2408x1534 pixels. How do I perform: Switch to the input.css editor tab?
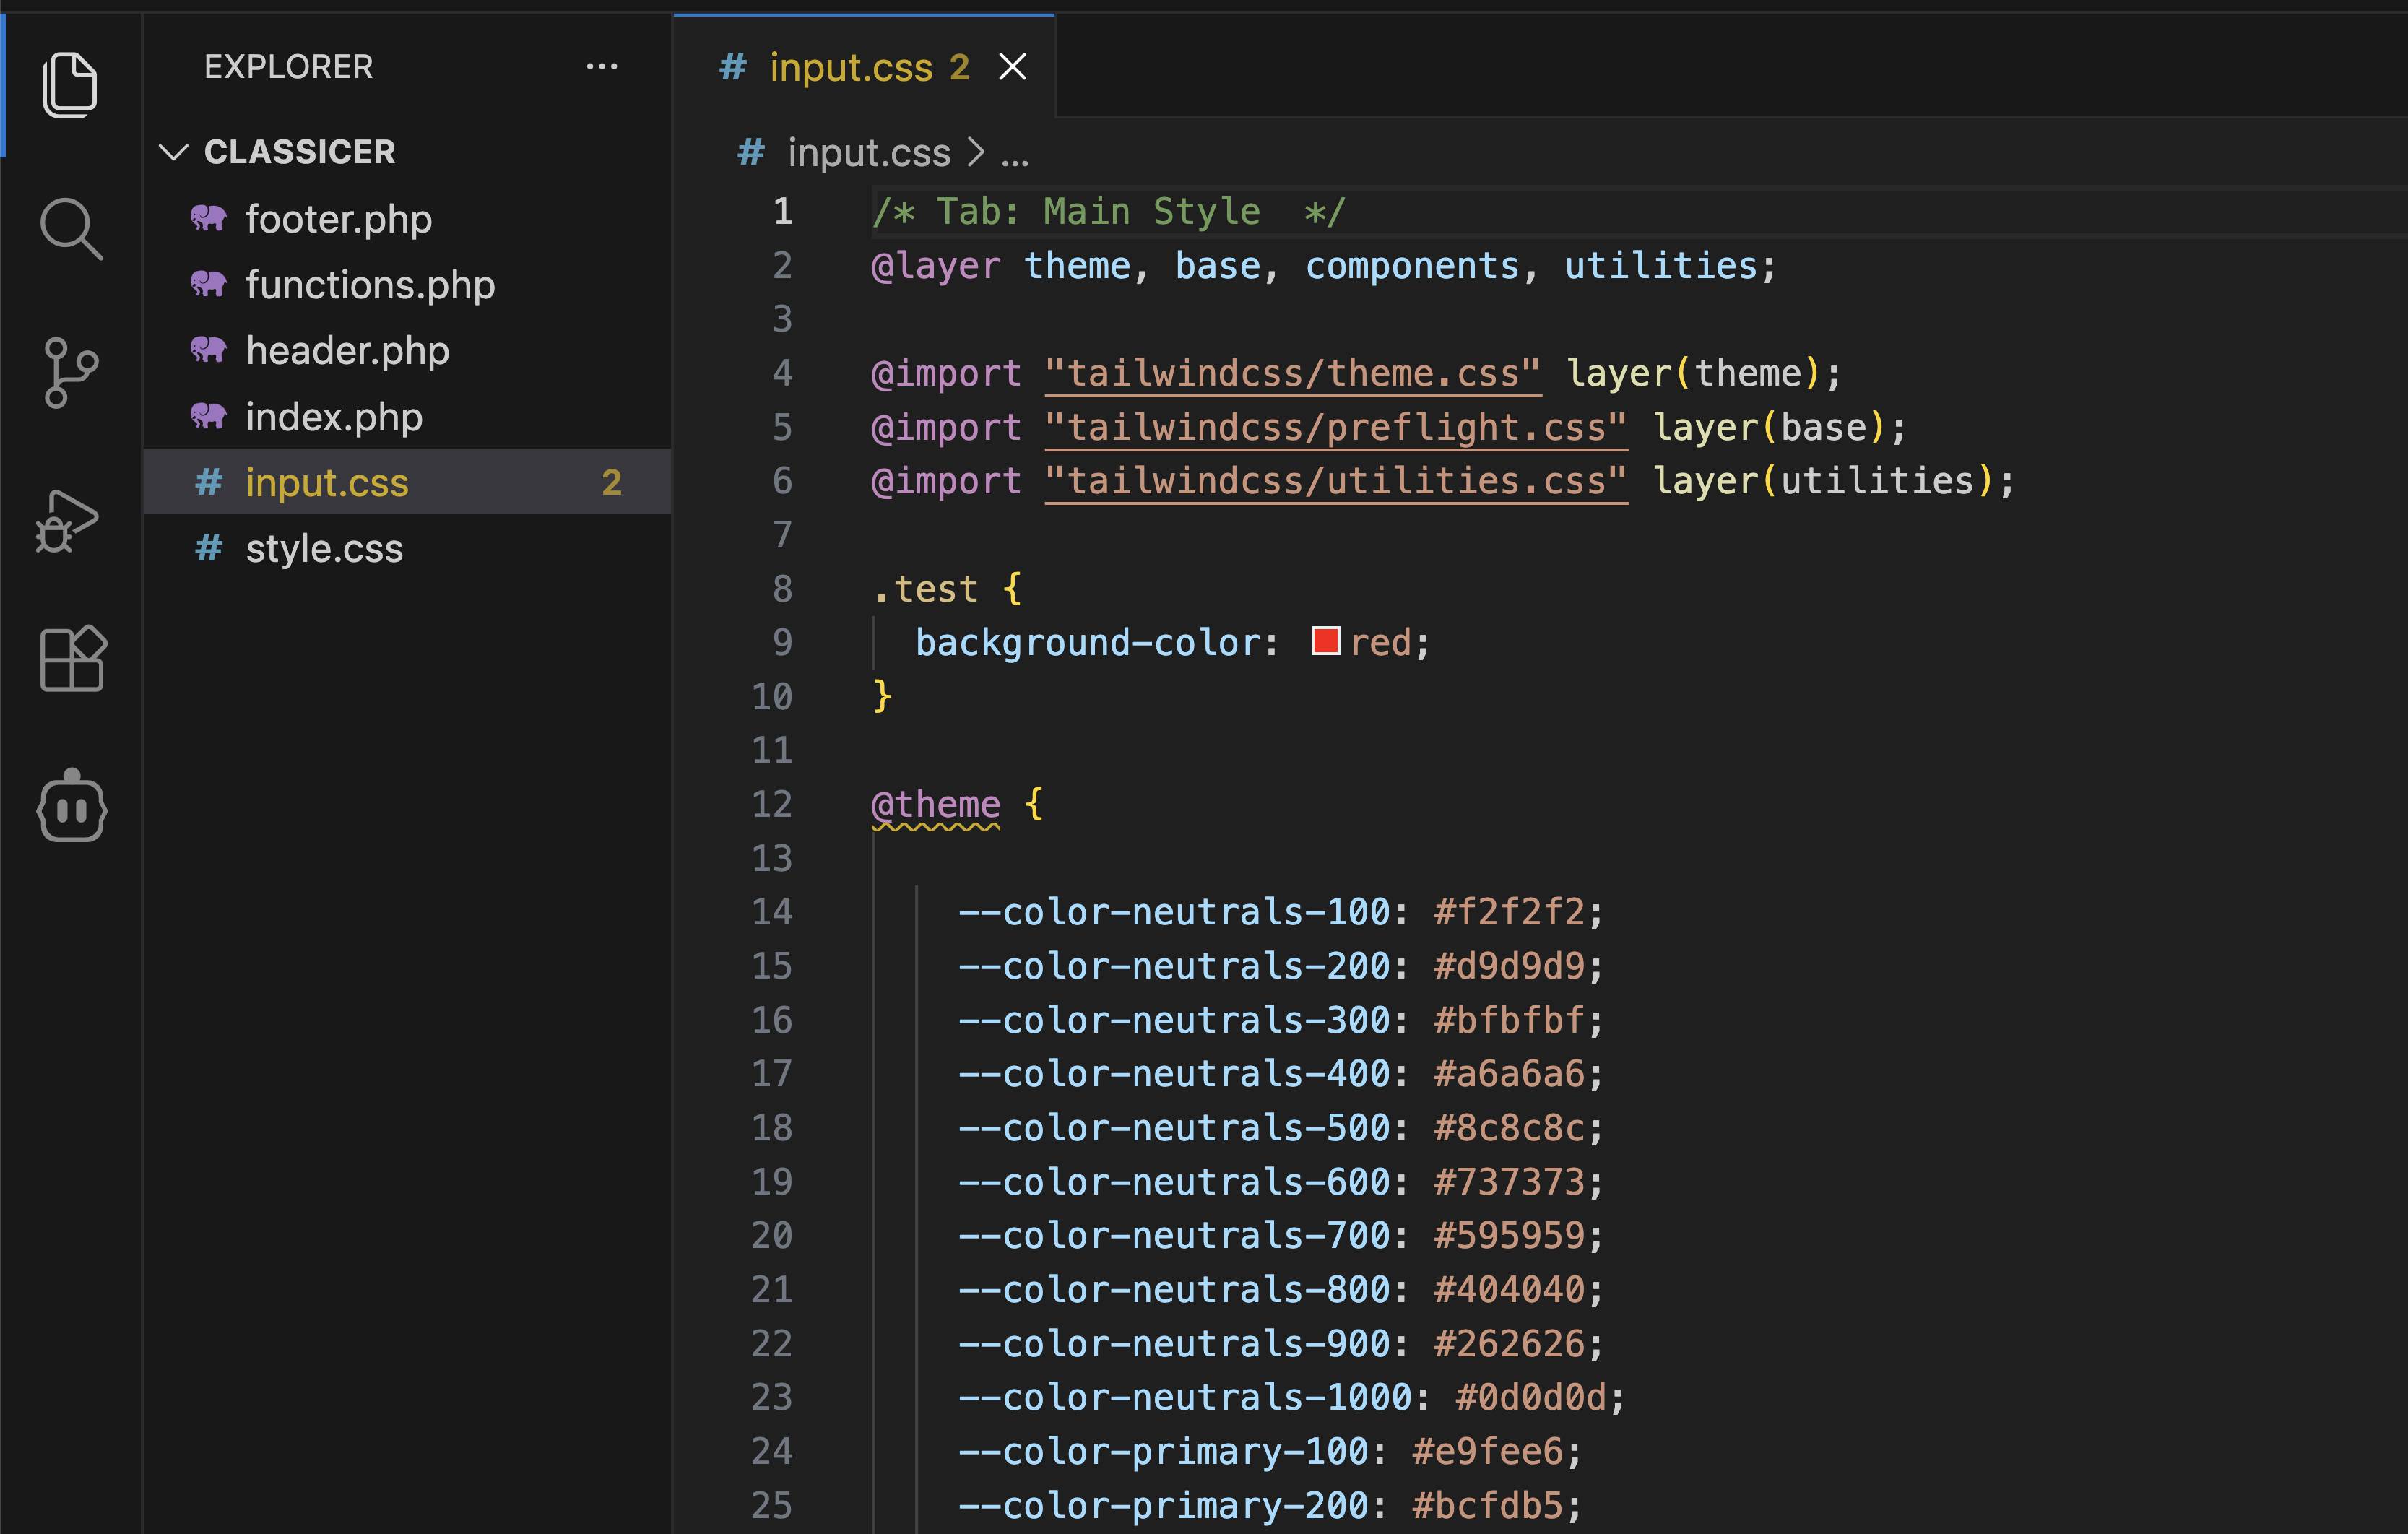[x=865, y=67]
